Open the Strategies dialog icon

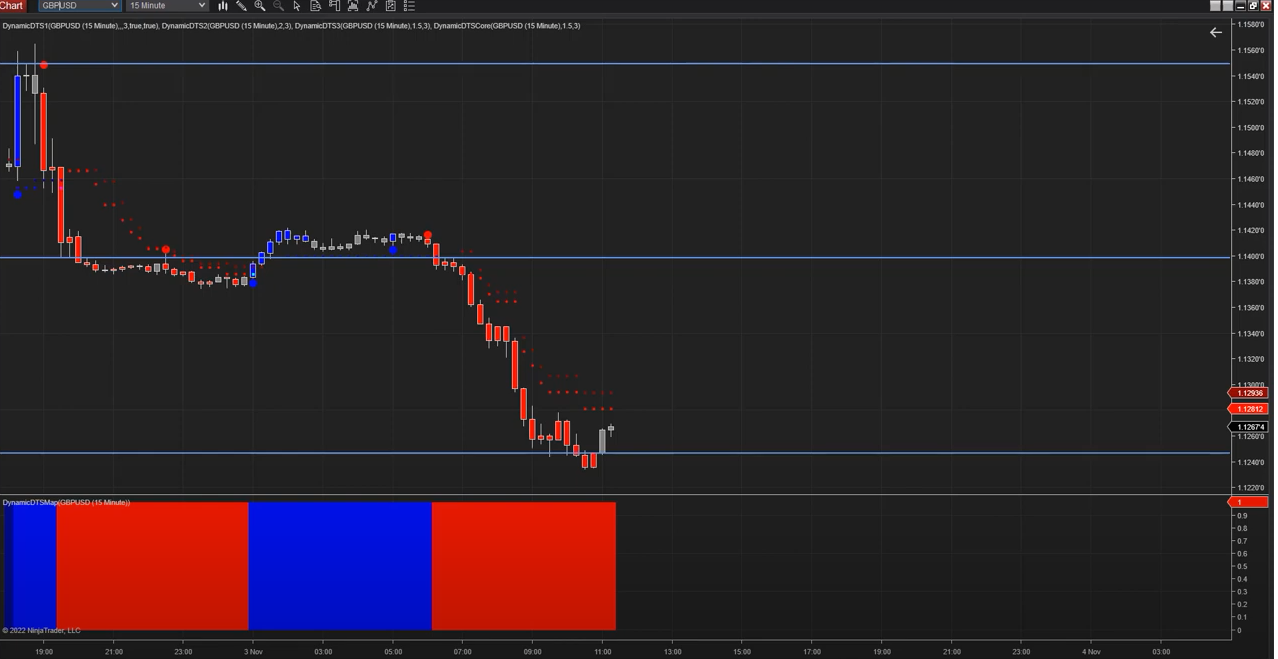click(391, 6)
